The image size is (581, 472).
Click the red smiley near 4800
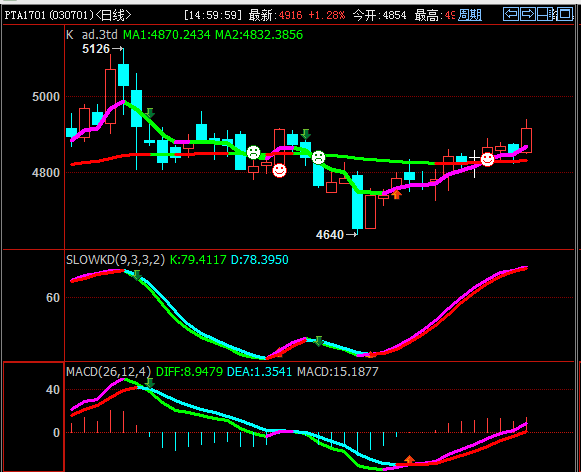coord(279,170)
